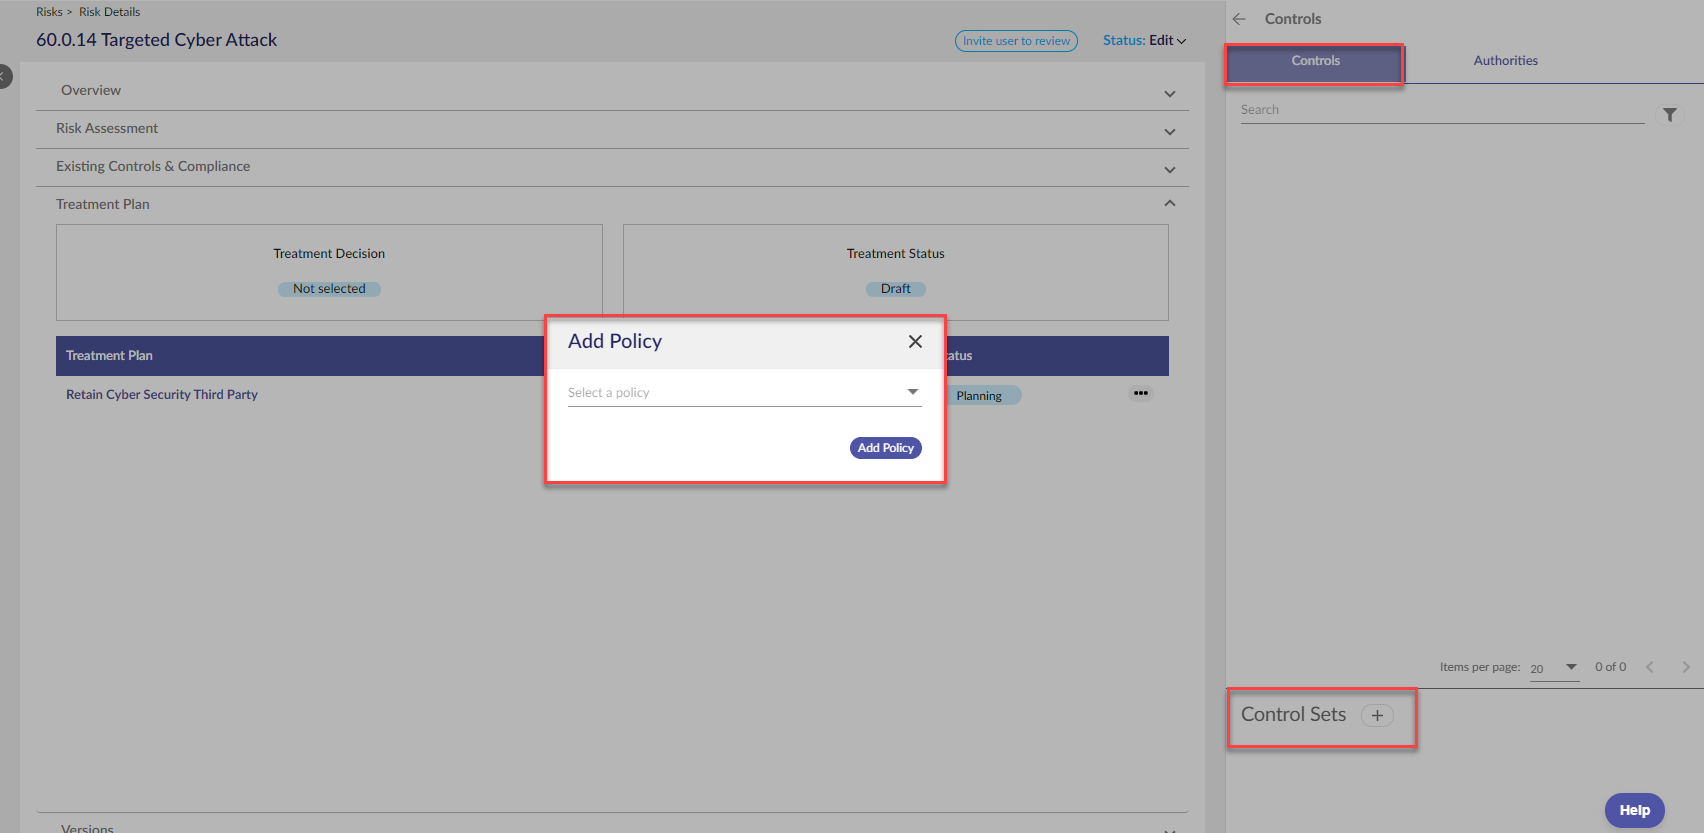
Task: Switch to the Authorities tab
Action: point(1505,61)
